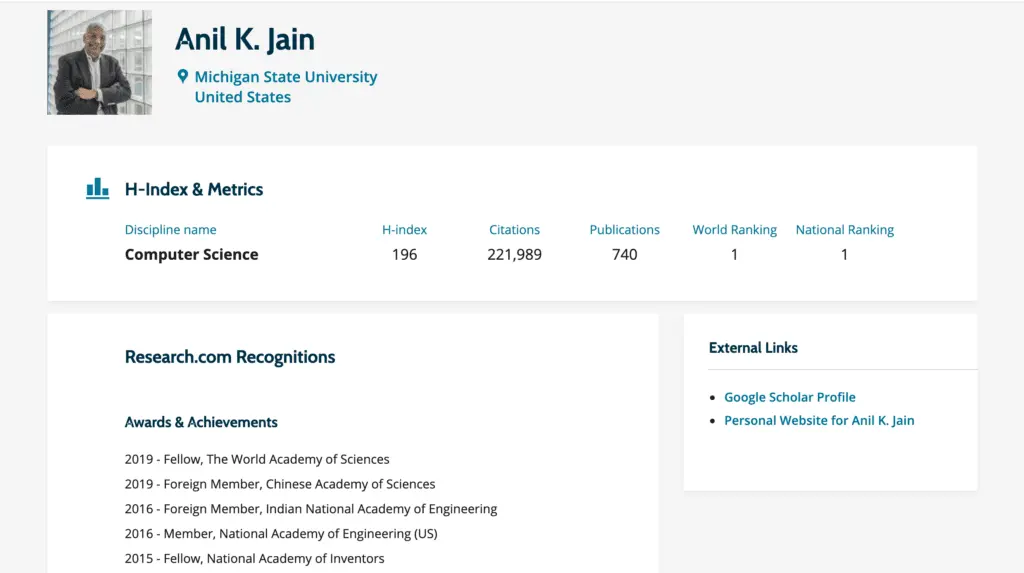This screenshot has height=573, width=1024.
Task: Click the Publications column header
Action: 624,230
